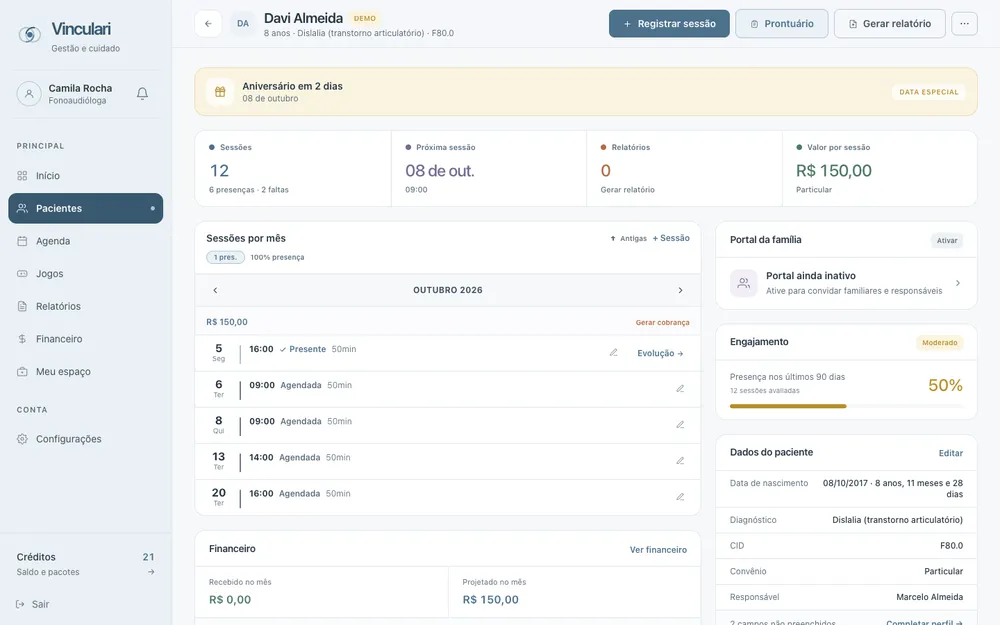Edit the scheduled session on day 6
Viewport: 1000px width, 625px height.
pos(680,388)
